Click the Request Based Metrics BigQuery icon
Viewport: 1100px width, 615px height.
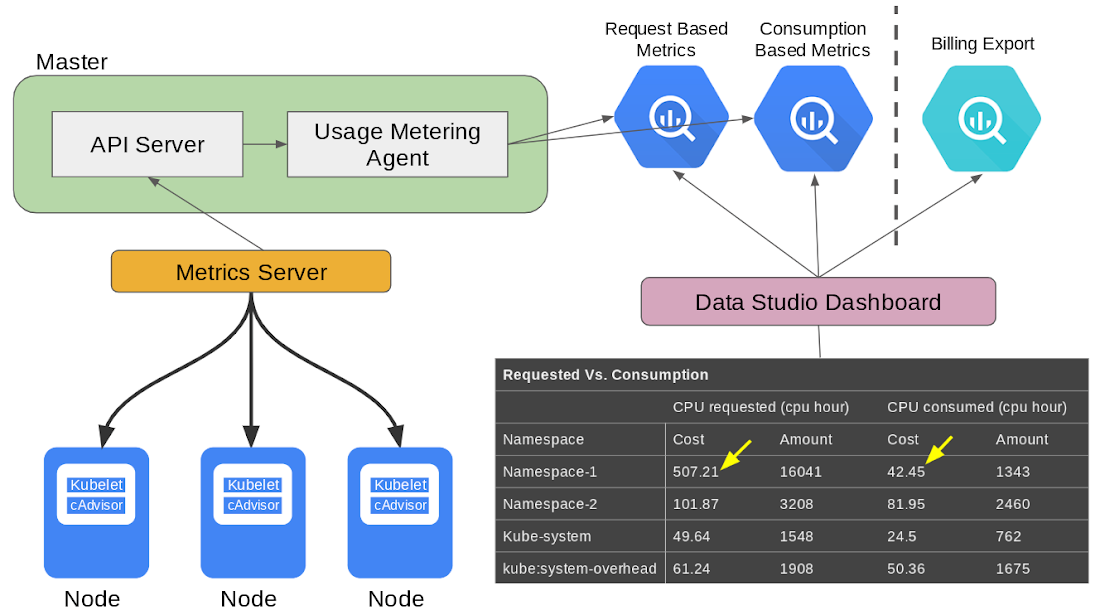[x=671, y=118]
